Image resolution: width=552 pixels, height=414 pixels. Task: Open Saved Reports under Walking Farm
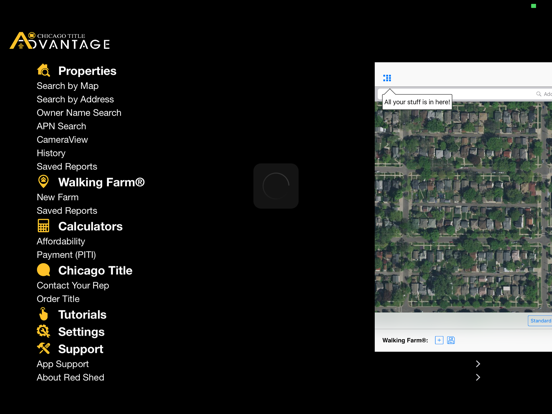(x=67, y=211)
